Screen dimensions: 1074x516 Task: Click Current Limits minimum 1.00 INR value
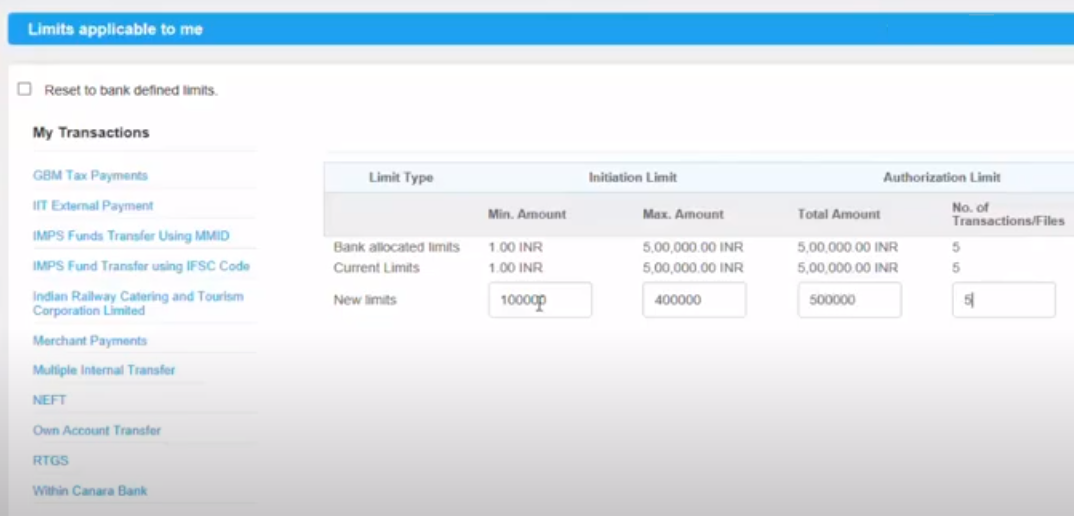(x=515, y=268)
